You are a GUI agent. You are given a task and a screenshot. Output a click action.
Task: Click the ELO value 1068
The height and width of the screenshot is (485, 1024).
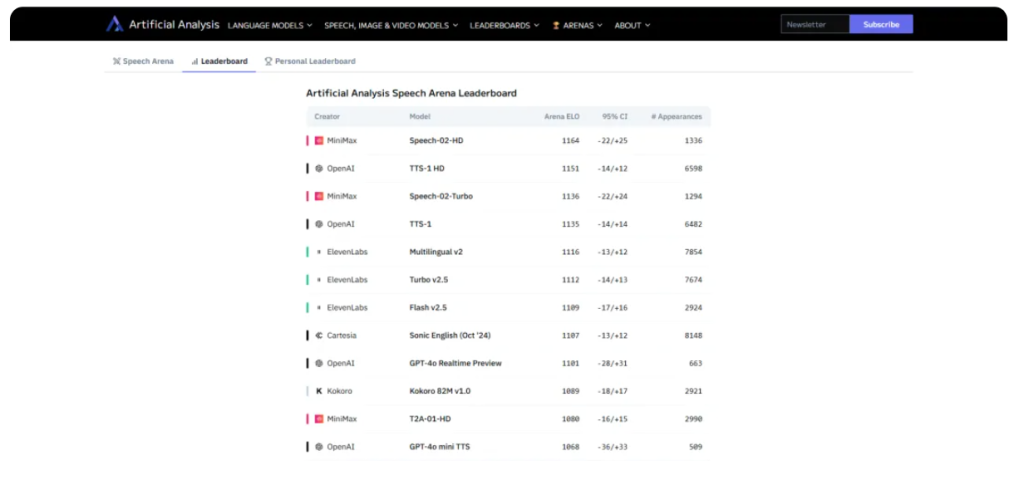(570, 447)
